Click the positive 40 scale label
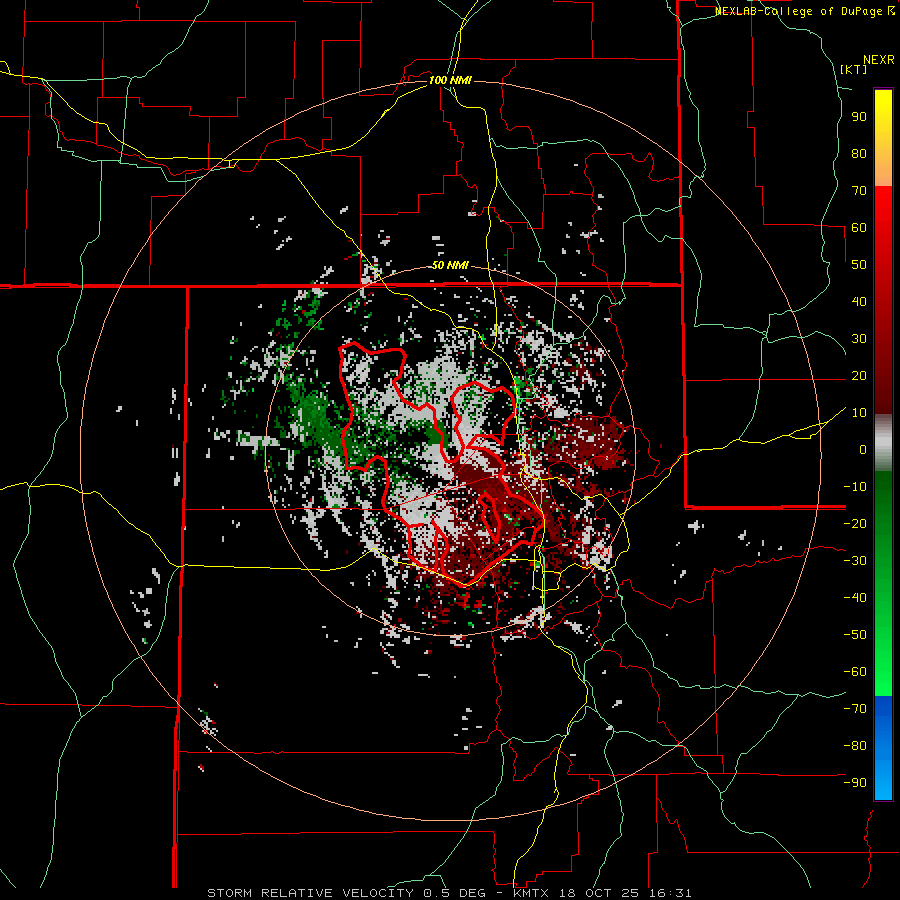Viewport: 900px width, 900px height. 859,301
